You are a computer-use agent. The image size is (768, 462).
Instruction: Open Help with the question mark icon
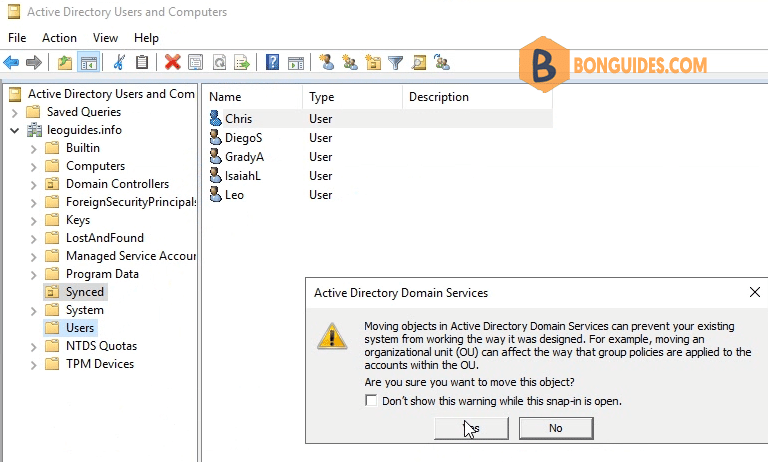click(x=272, y=63)
